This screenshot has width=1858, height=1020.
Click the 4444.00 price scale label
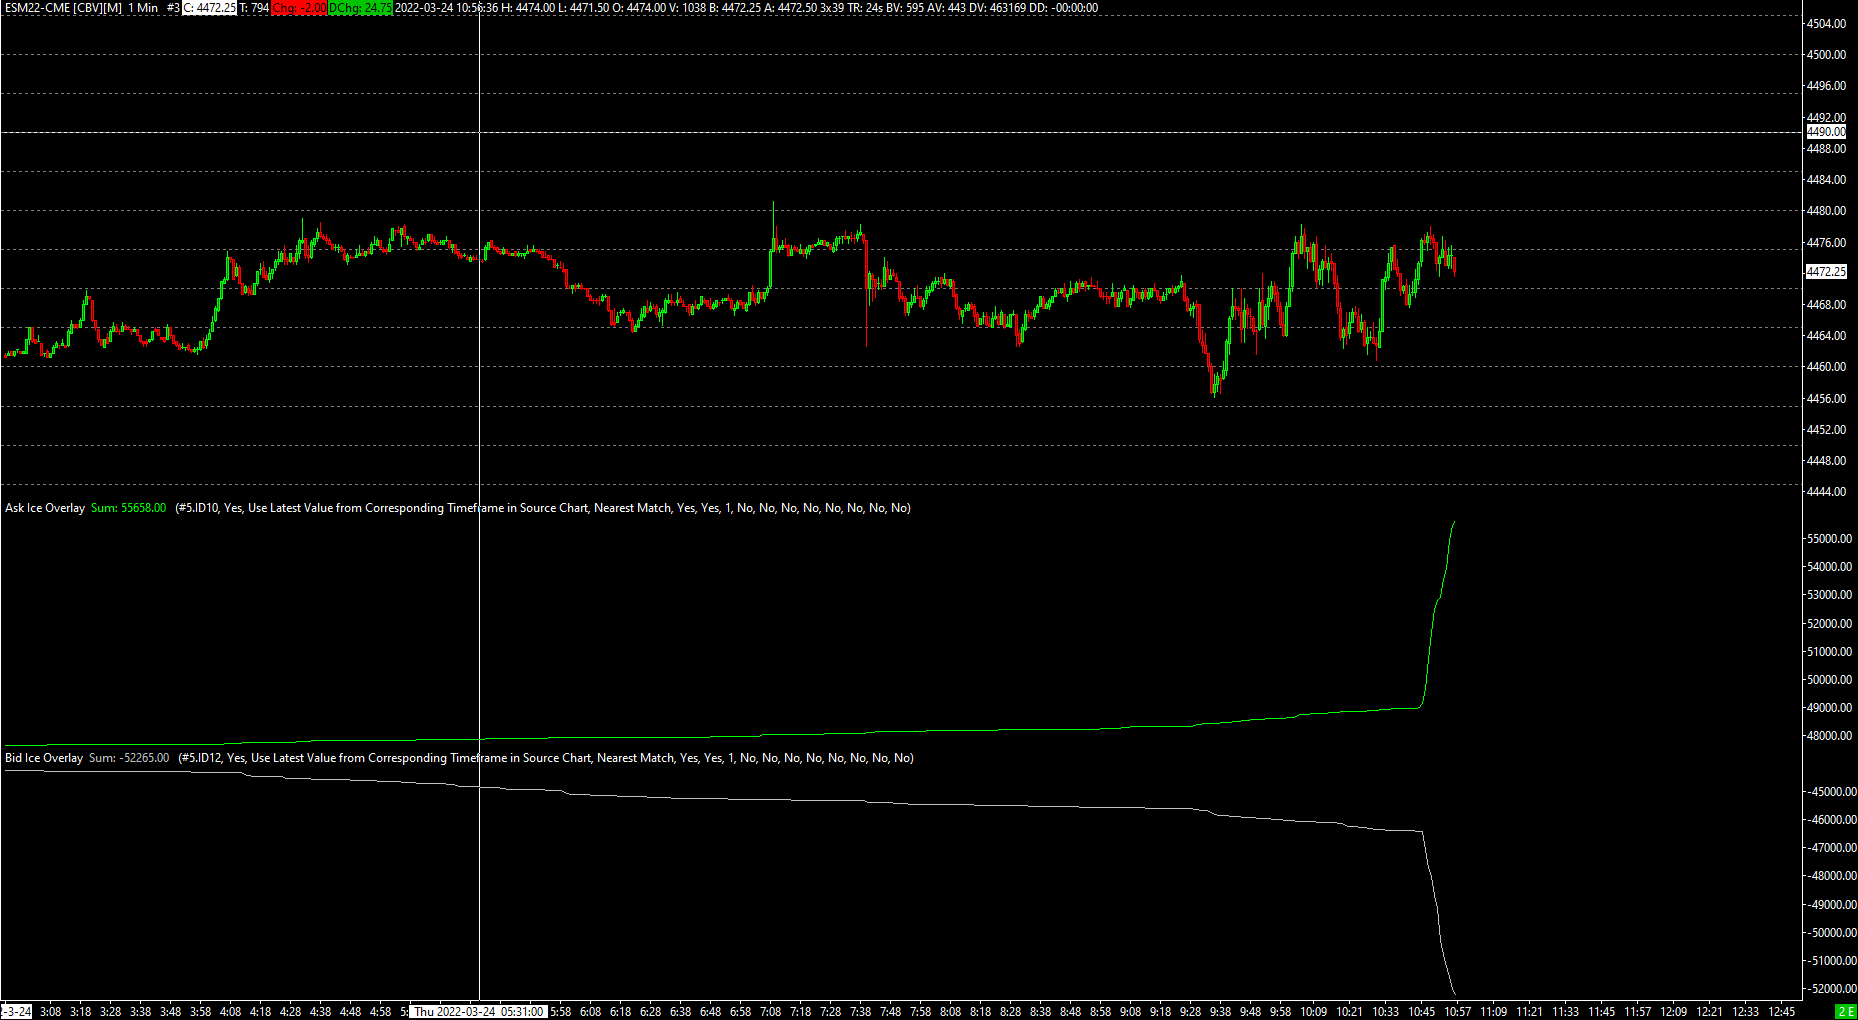tap(1826, 492)
